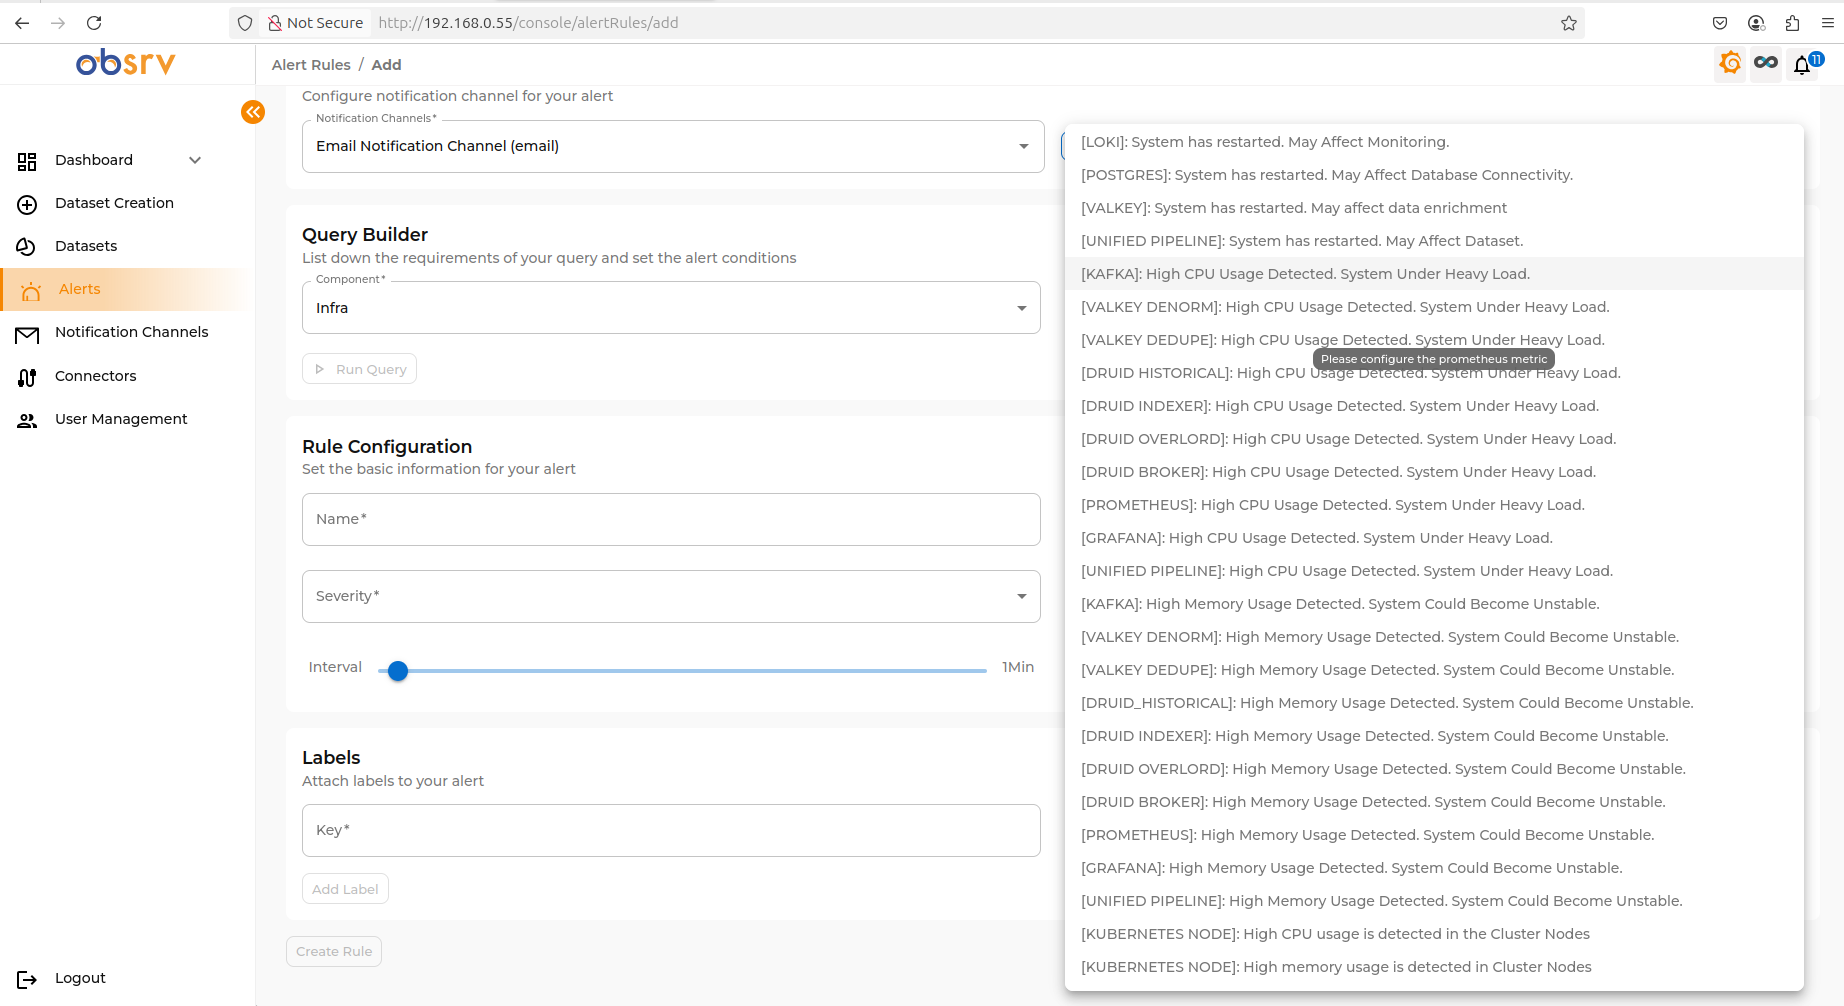Click the Dashboard grid icon
The image size is (1844, 1006).
click(x=27, y=161)
